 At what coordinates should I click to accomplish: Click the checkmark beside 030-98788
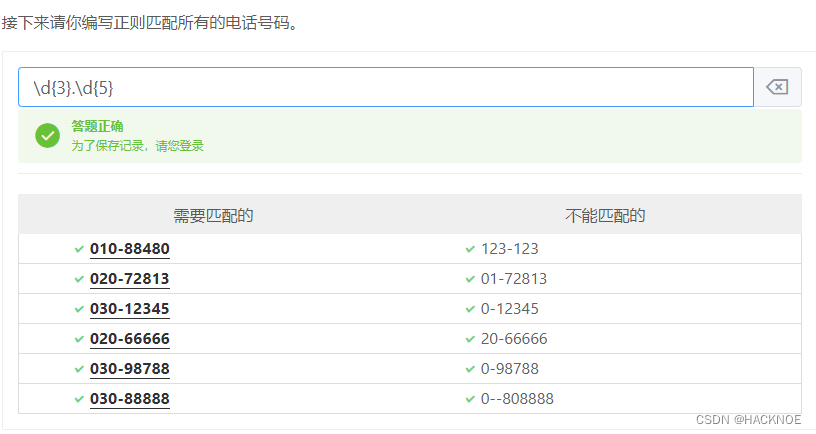tap(79, 369)
